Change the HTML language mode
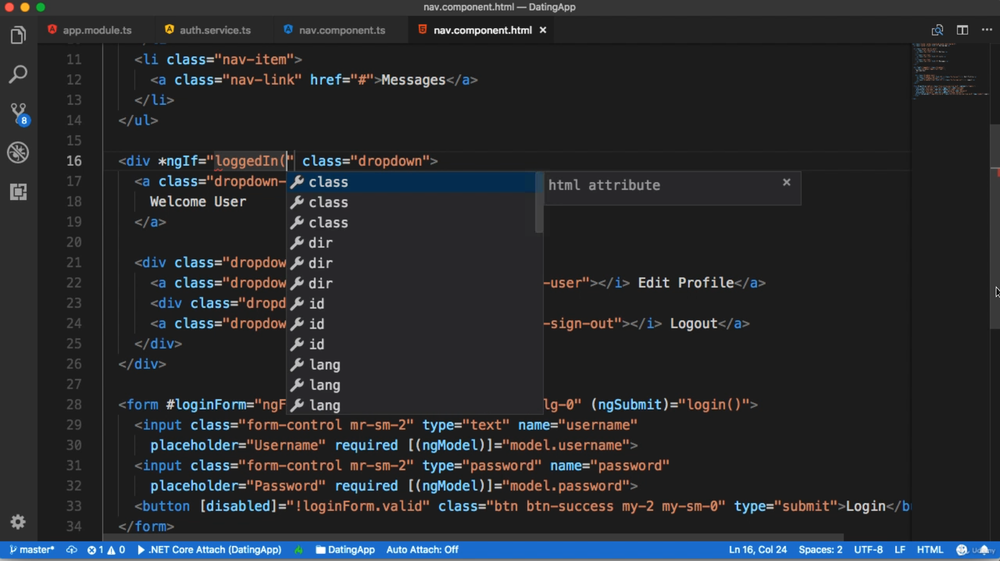 tap(930, 550)
